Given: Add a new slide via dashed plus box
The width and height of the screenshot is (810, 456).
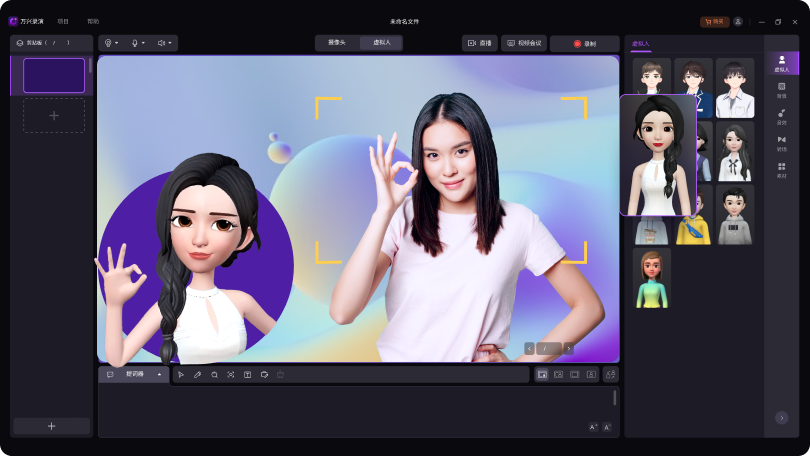Looking at the screenshot, I should coord(54,116).
